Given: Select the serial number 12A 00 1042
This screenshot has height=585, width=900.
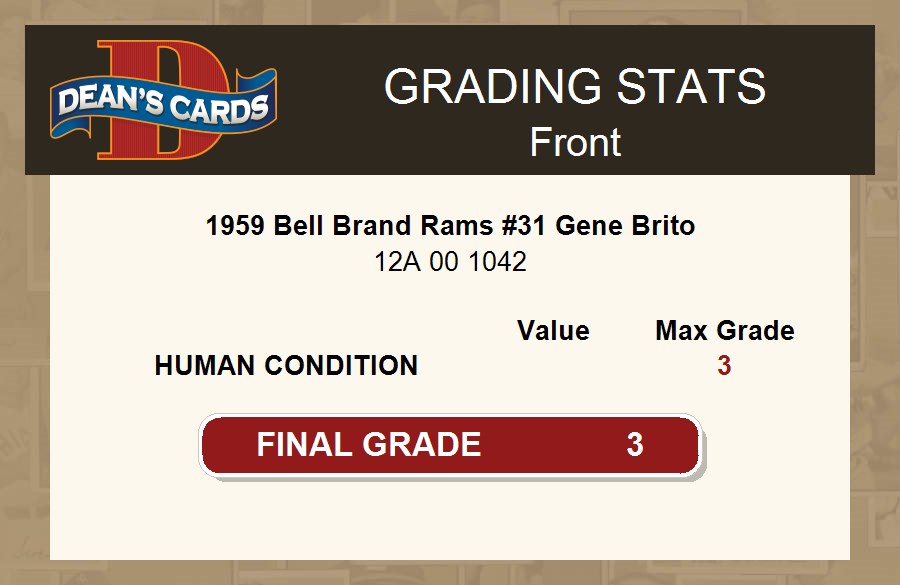Looking at the screenshot, I should pos(450,262).
